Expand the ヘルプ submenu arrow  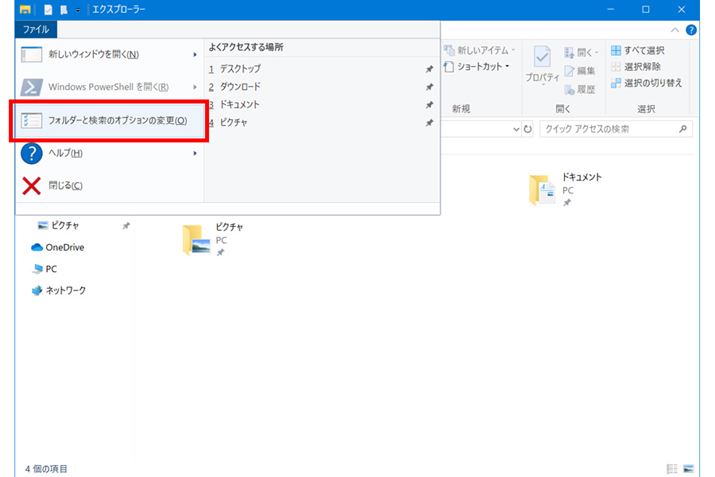[195, 153]
